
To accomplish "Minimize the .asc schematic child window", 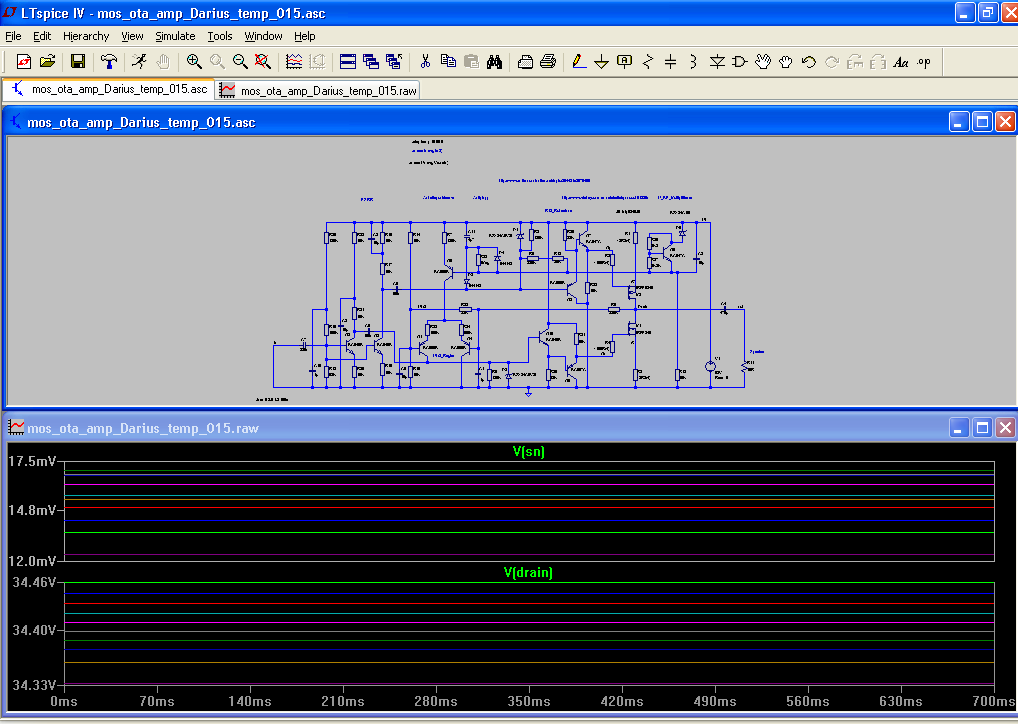I will coord(959,122).
